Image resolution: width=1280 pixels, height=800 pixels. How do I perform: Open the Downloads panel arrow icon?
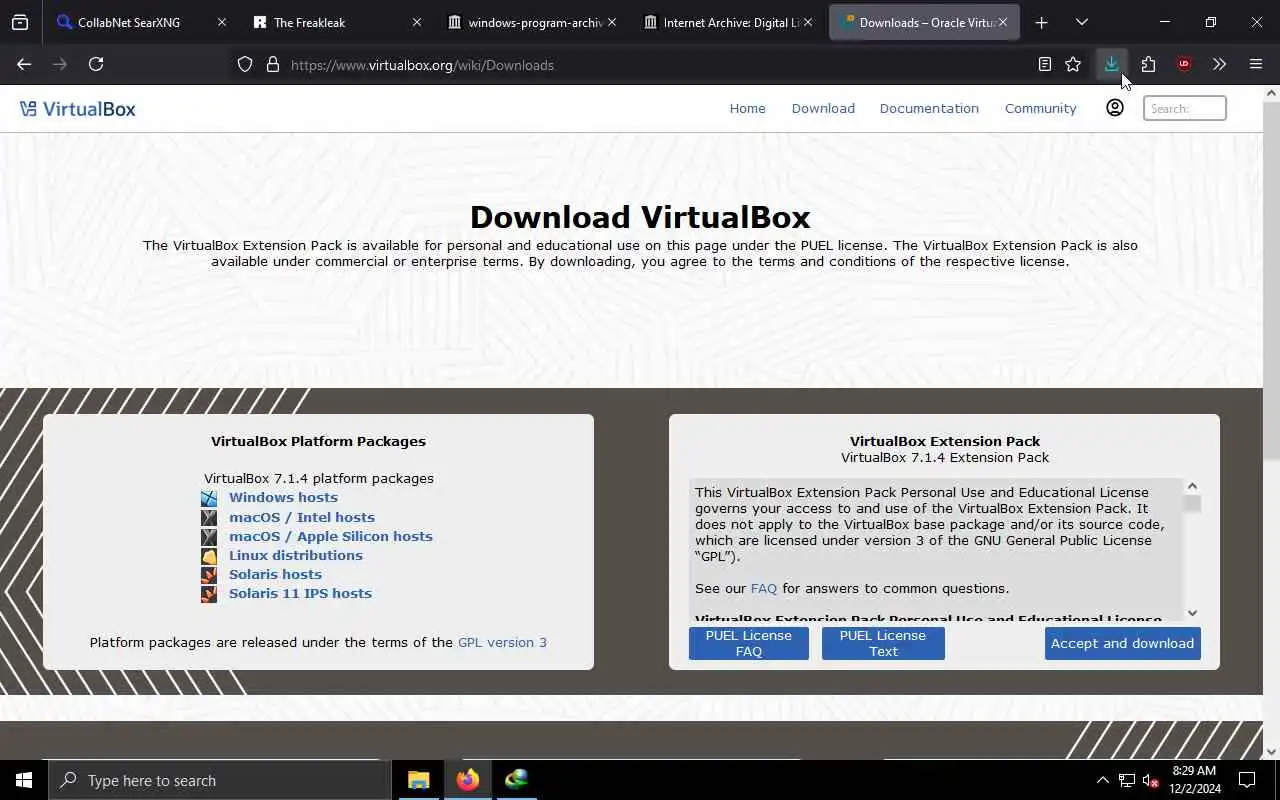point(1111,64)
